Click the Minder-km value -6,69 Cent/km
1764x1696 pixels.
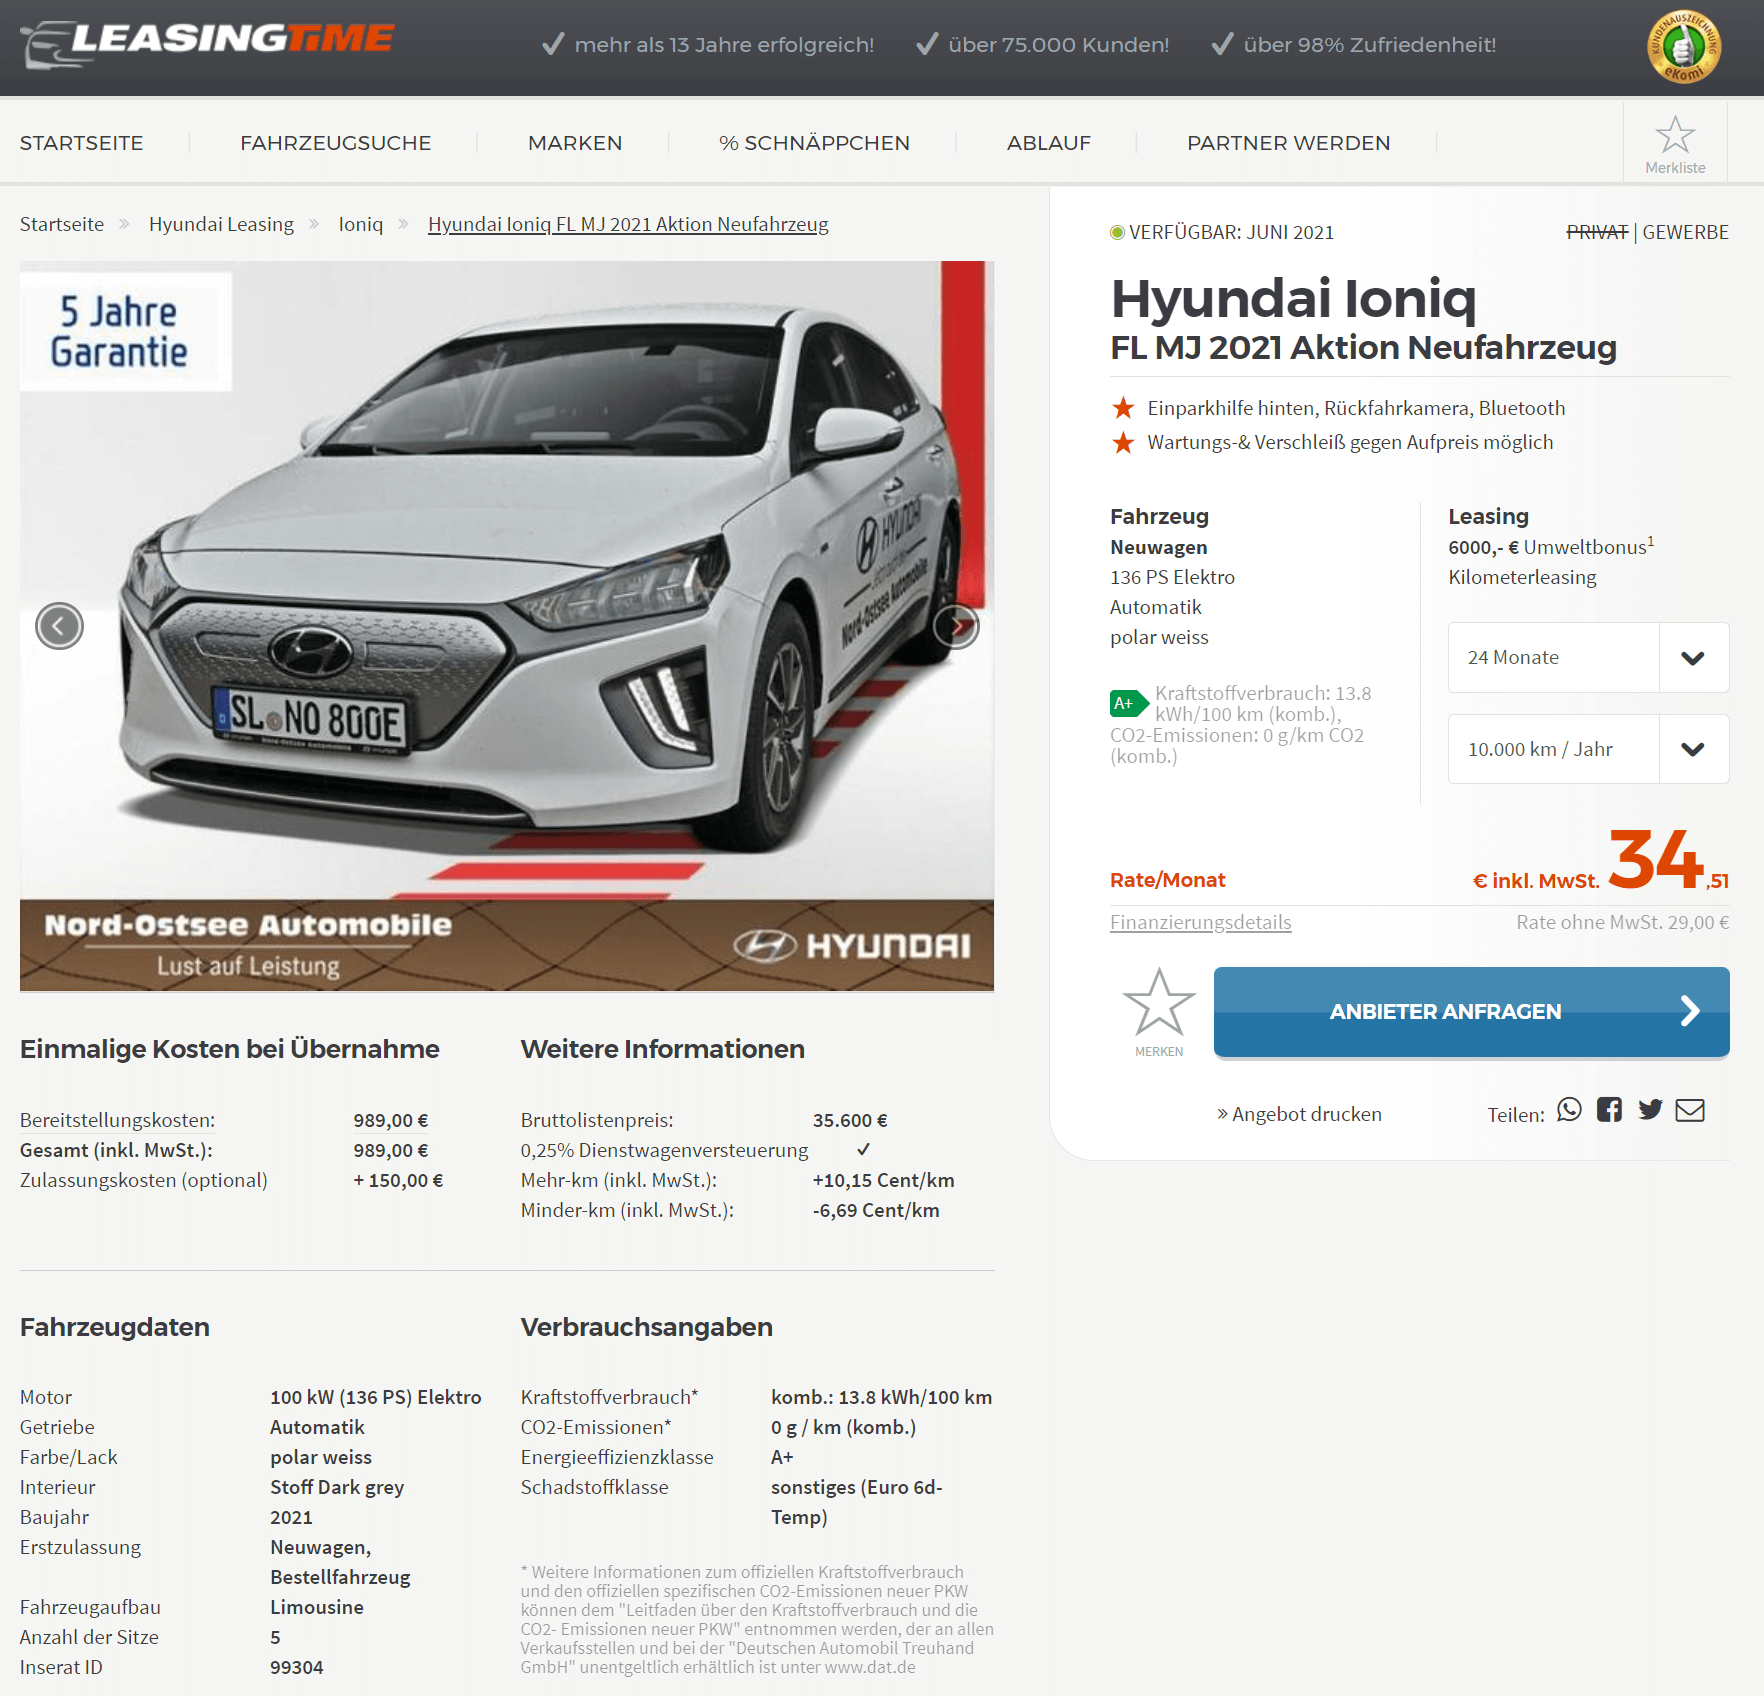coord(876,1210)
